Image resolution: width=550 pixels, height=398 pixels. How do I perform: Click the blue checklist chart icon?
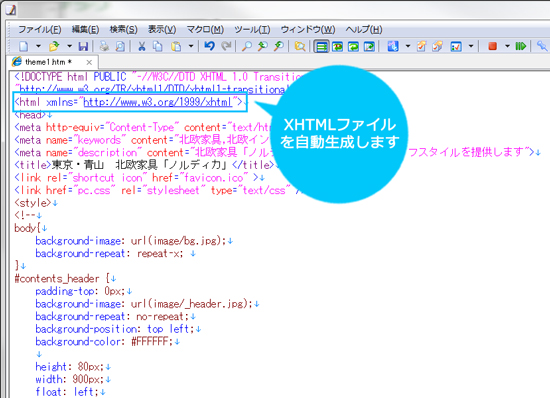point(456,46)
